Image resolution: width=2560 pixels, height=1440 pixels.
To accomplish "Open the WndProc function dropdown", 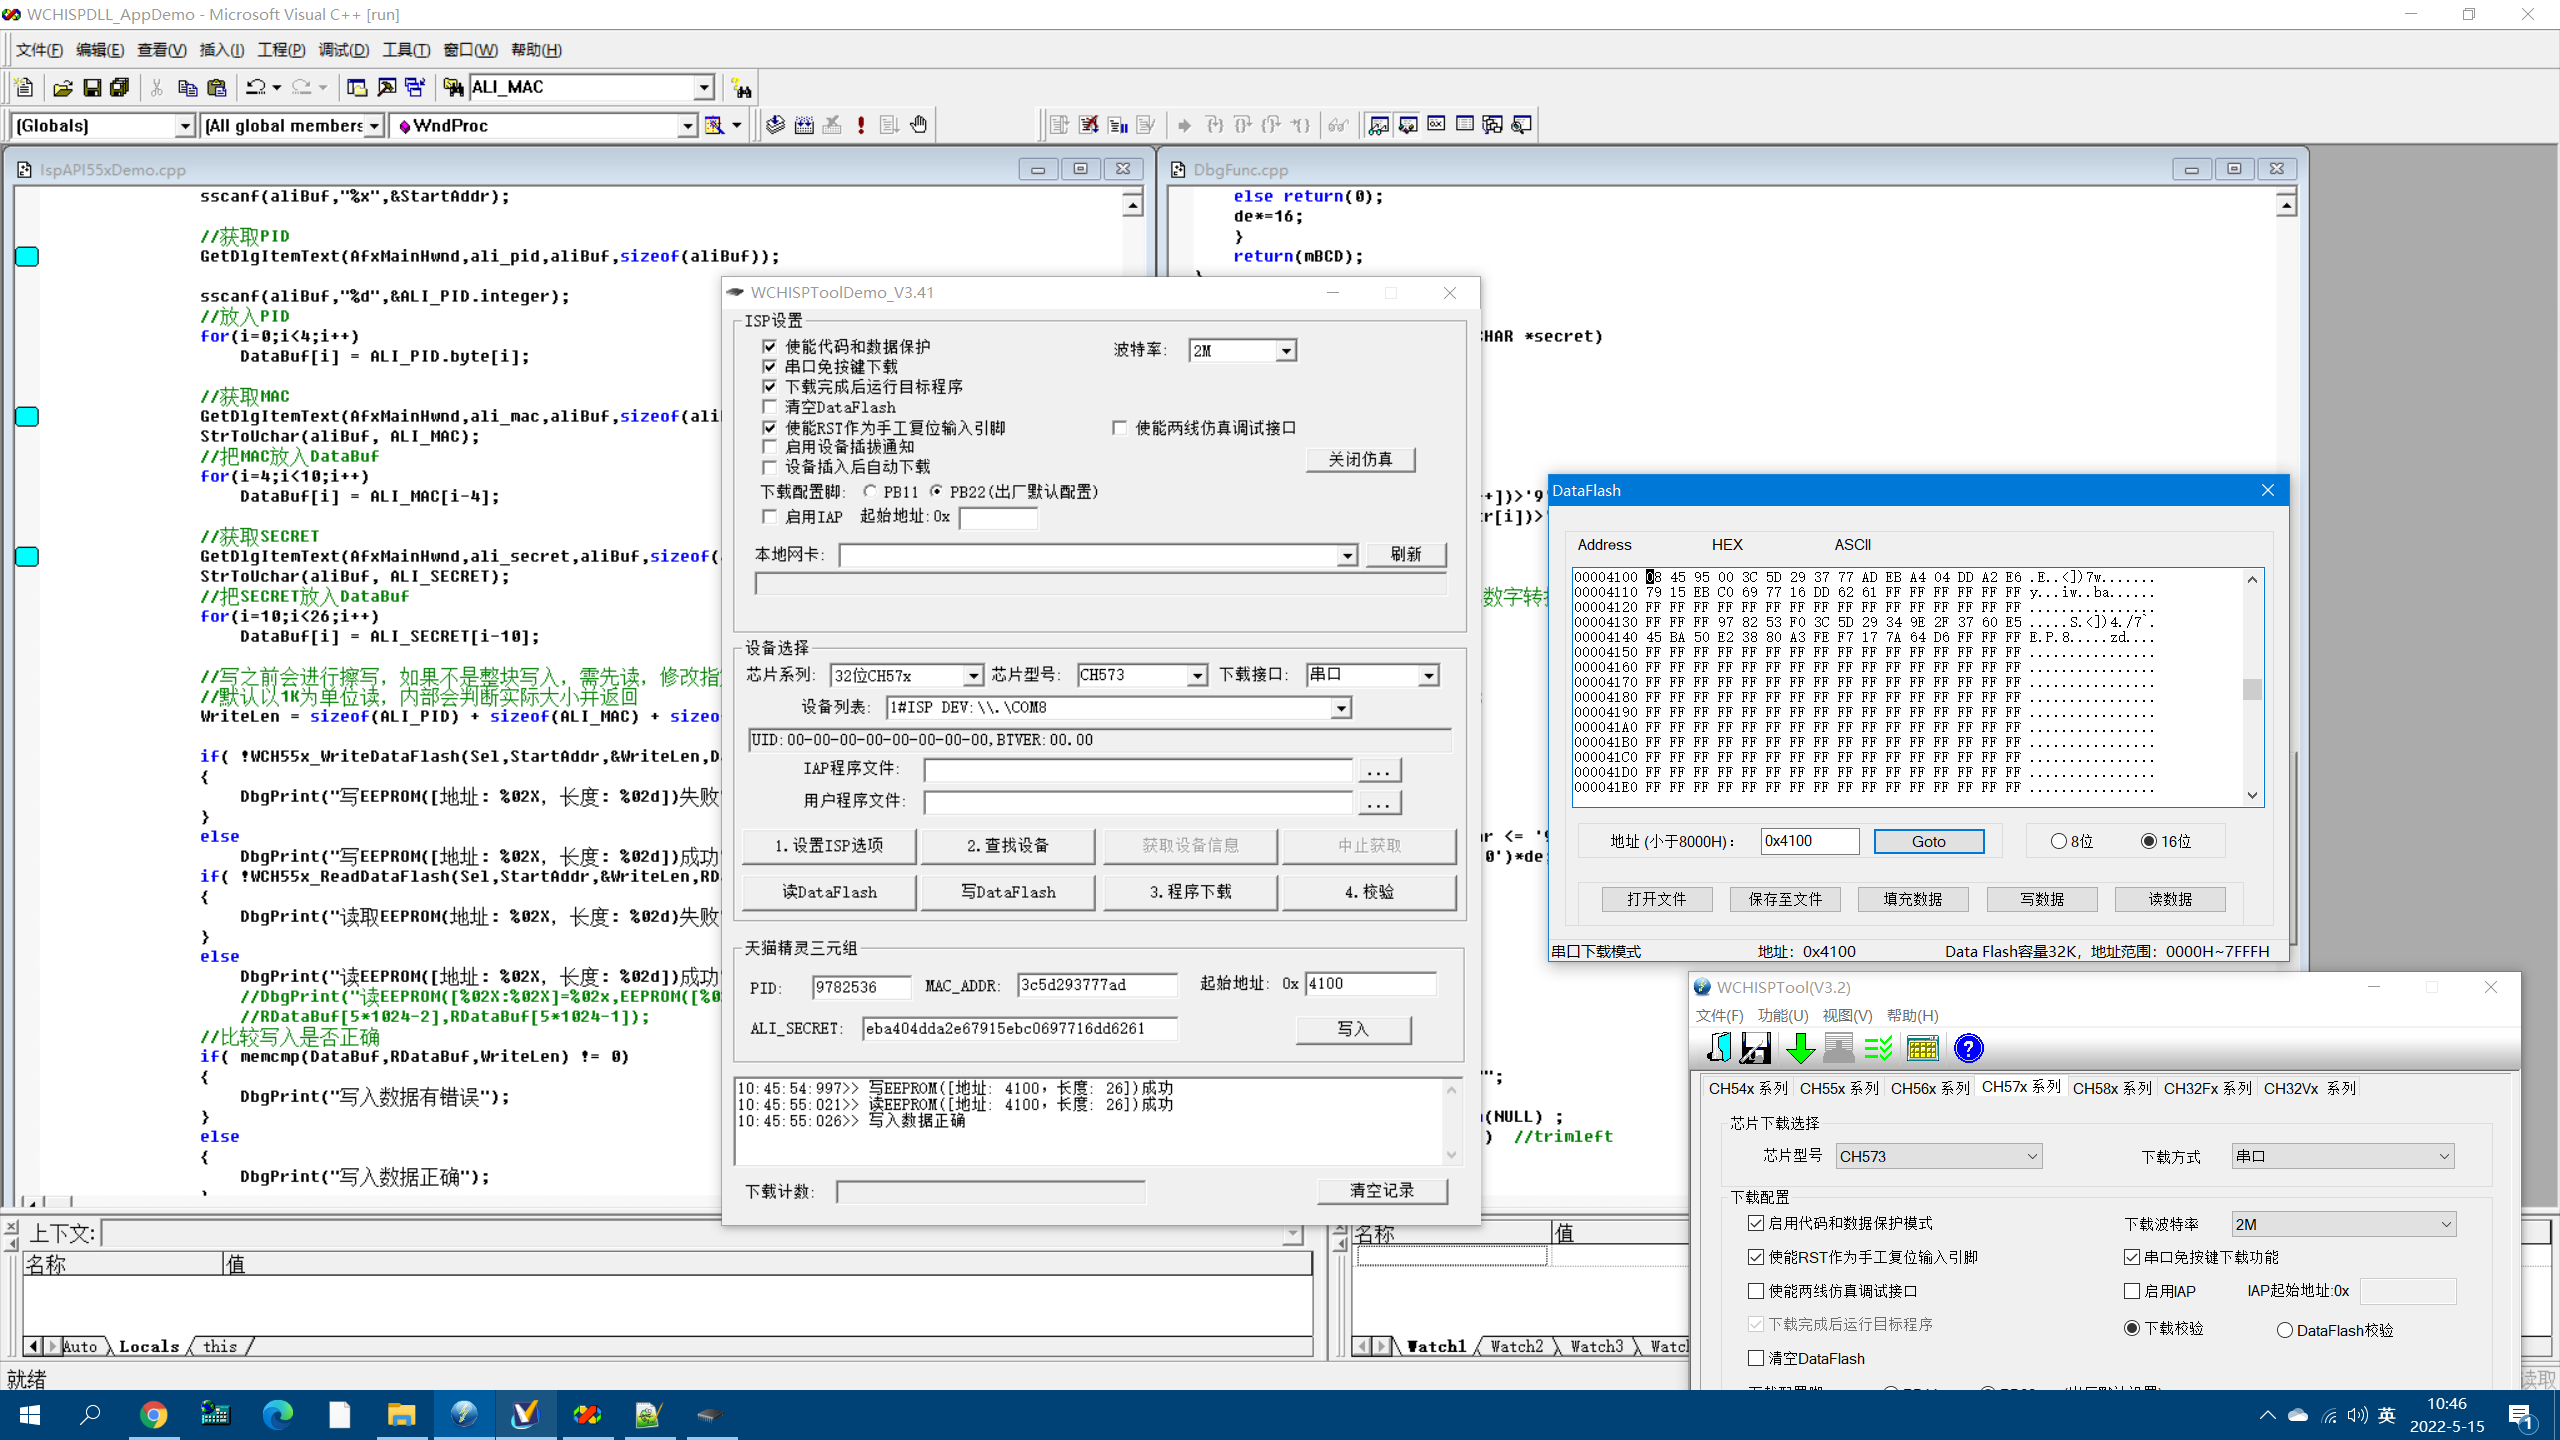I will pyautogui.click(x=688, y=125).
